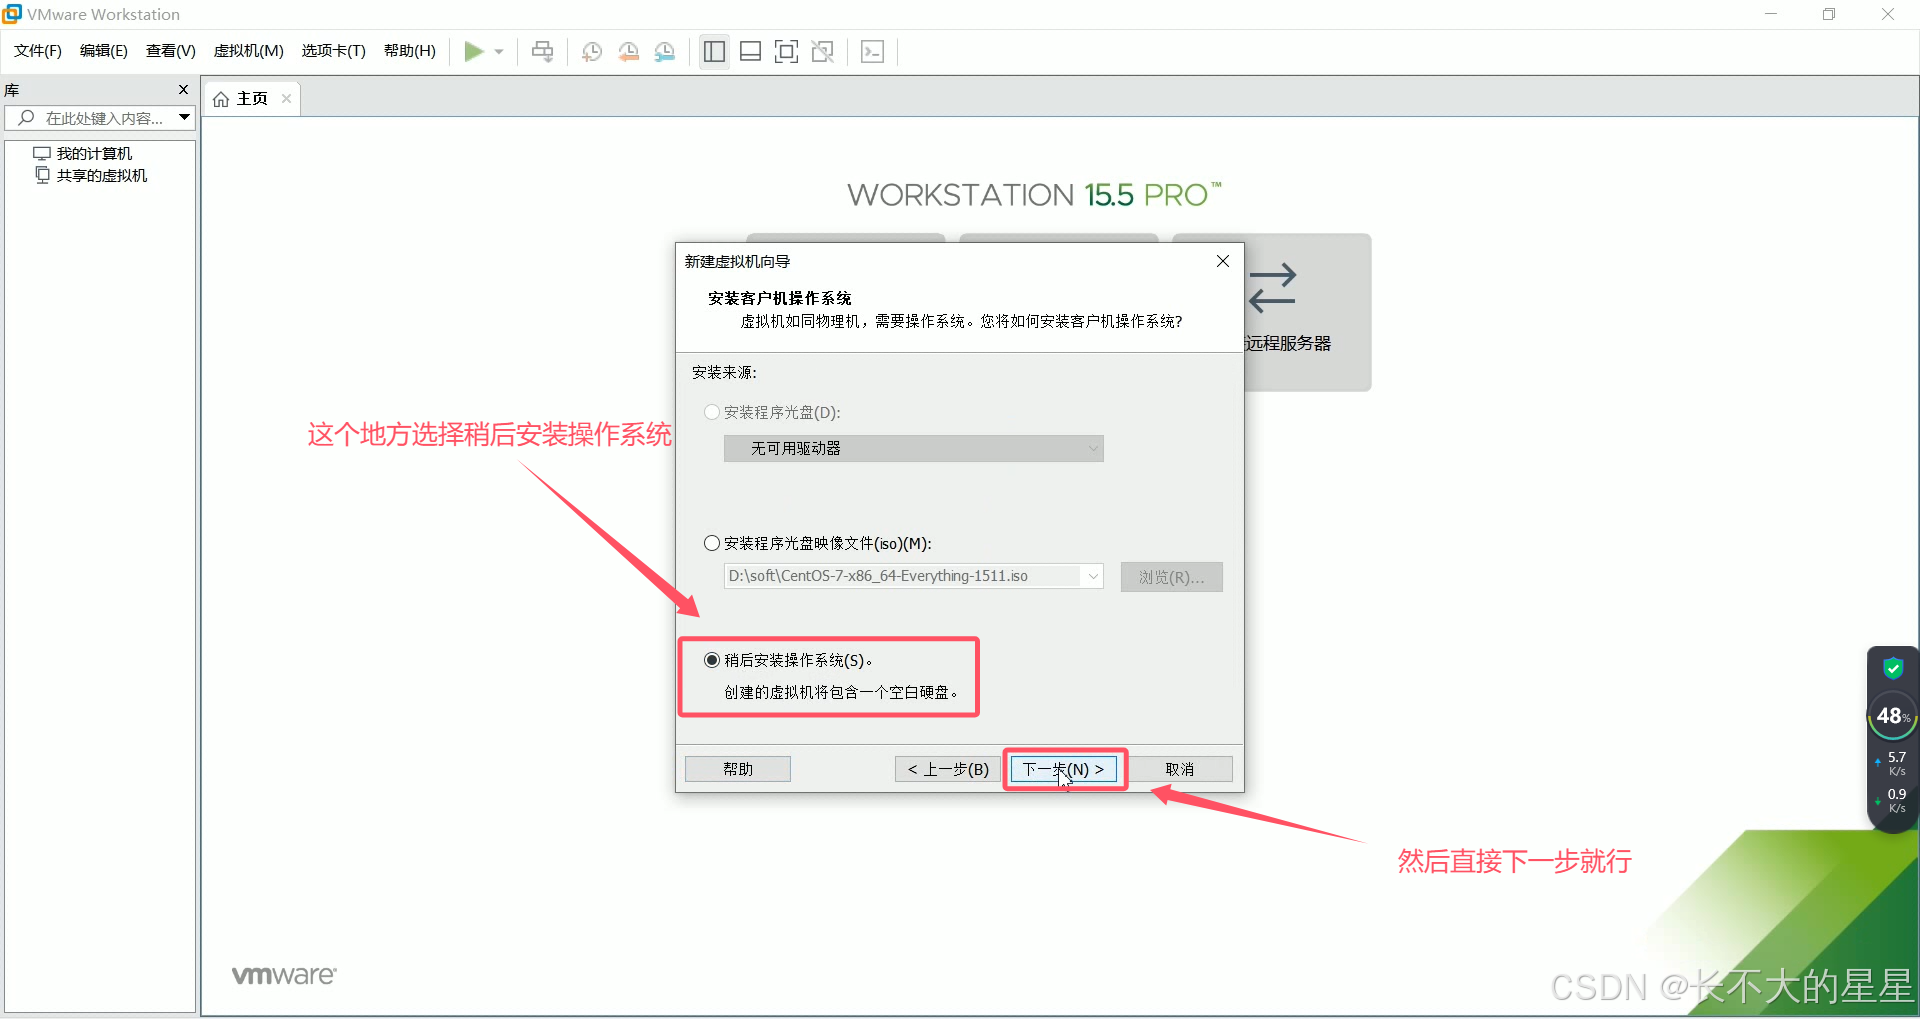Screen dimensions: 1920x1019
Task: Click the < 上一步(B) button
Action: (x=948, y=769)
